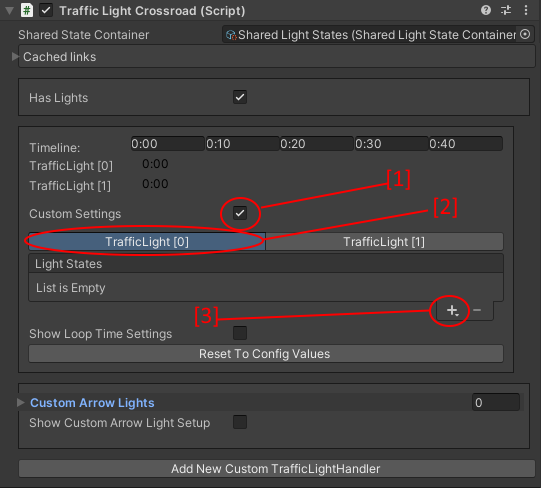The width and height of the screenshot is (541, 488).
Task: Click Reset To Config Values button
Action: click(x=266, y=354)
